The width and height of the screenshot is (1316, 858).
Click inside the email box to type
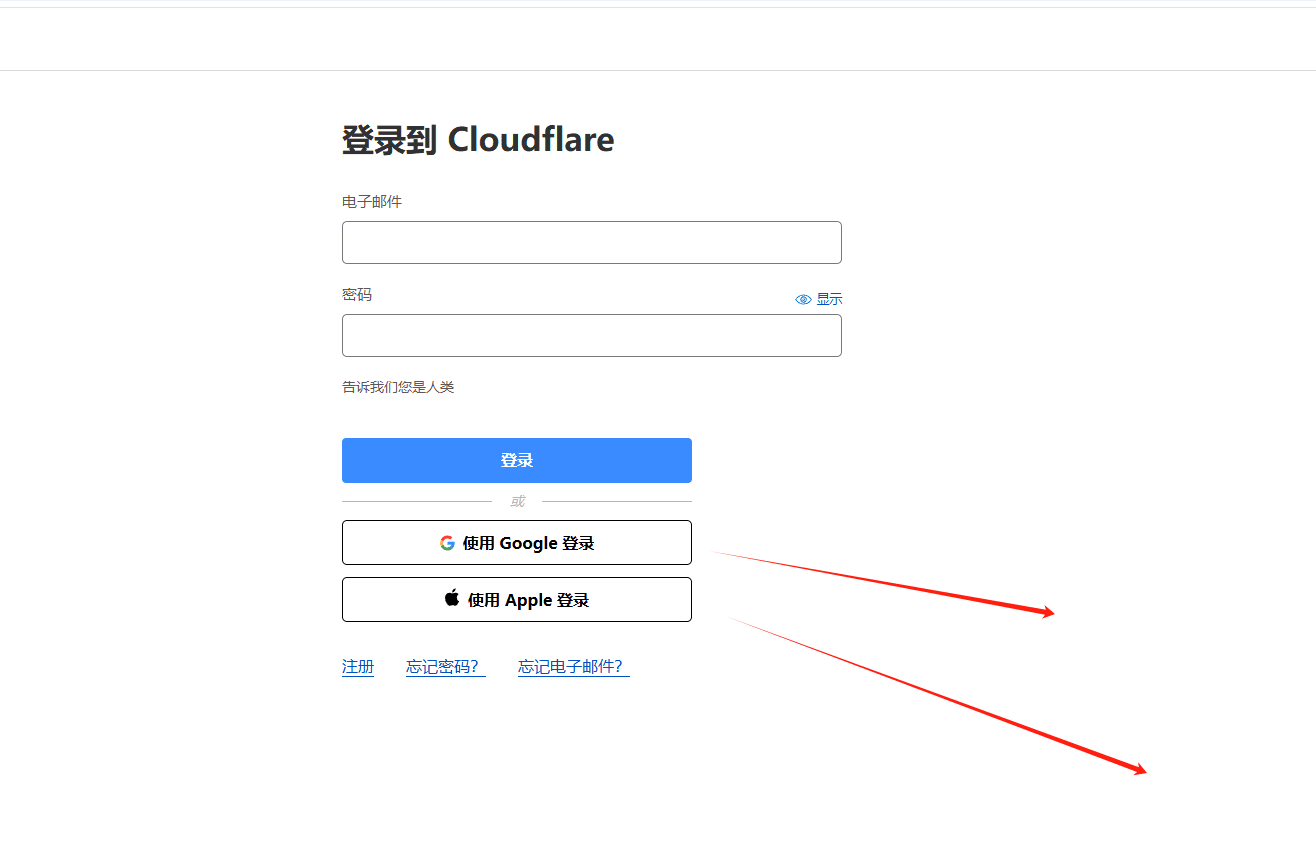tap(591, 242)
